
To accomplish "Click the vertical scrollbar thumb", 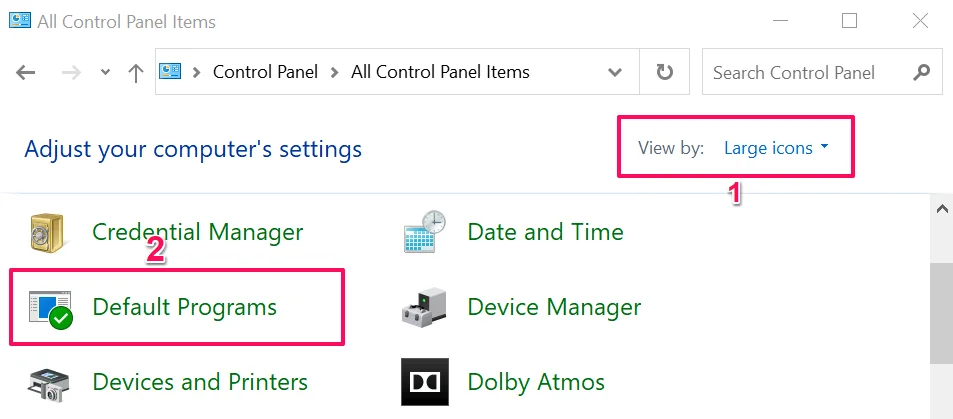I will (941, 313).
